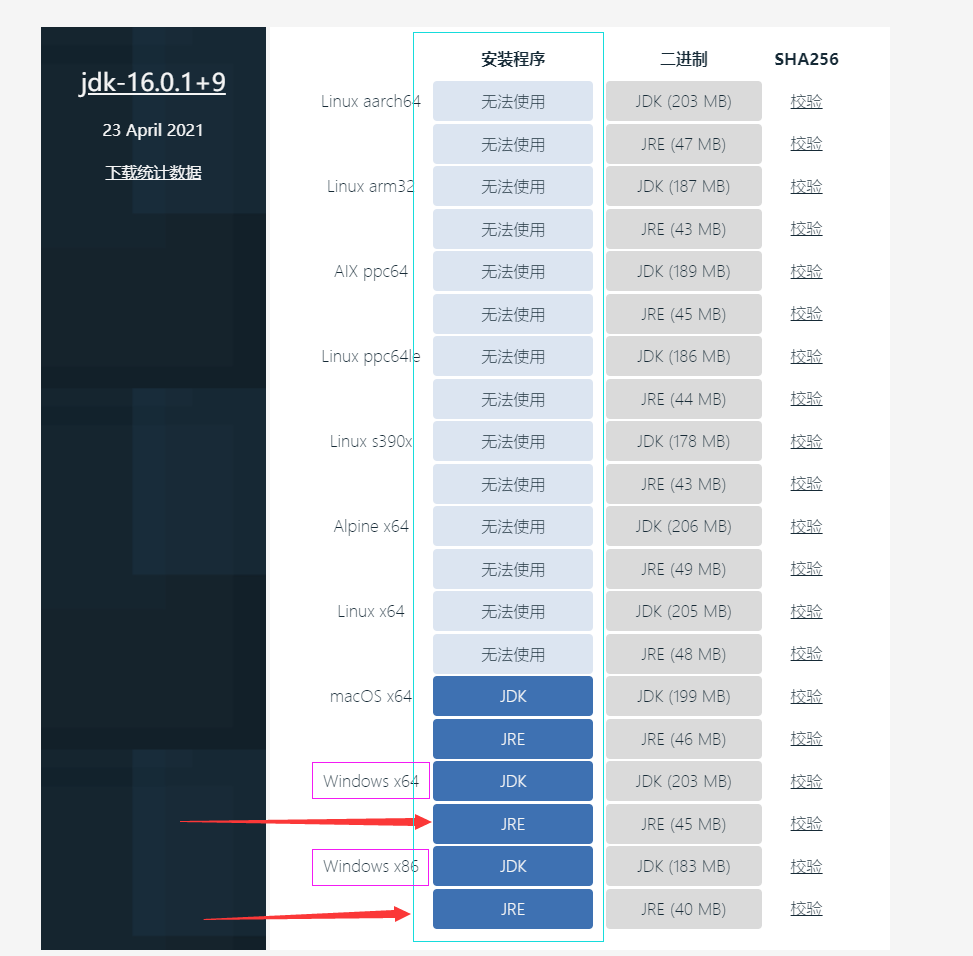Download JRE (46 MB) binary

(x=684, y=739)
